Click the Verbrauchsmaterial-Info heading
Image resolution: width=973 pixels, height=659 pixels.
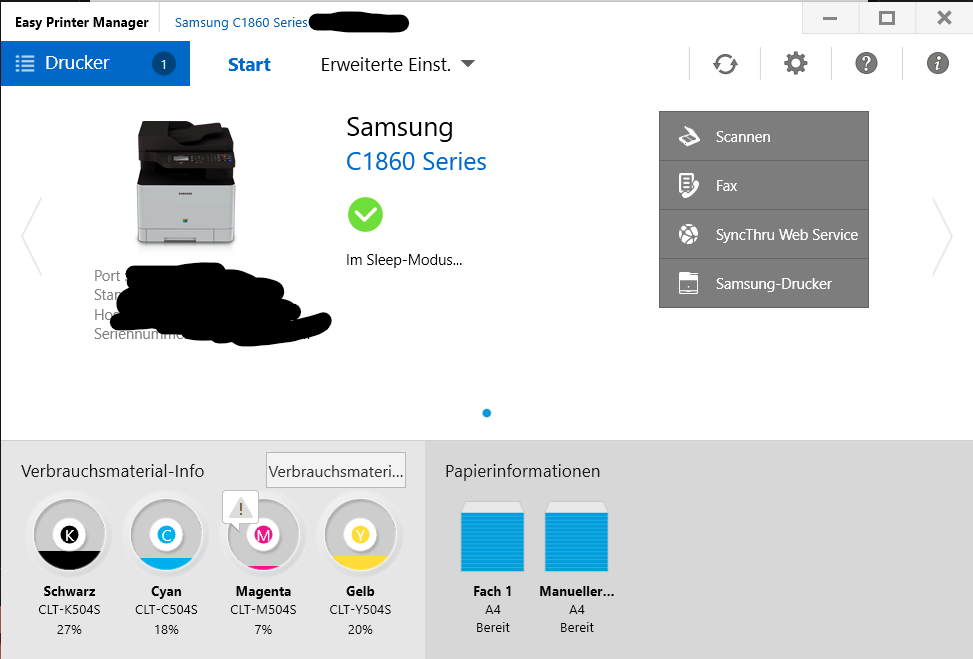click(112, 471)
